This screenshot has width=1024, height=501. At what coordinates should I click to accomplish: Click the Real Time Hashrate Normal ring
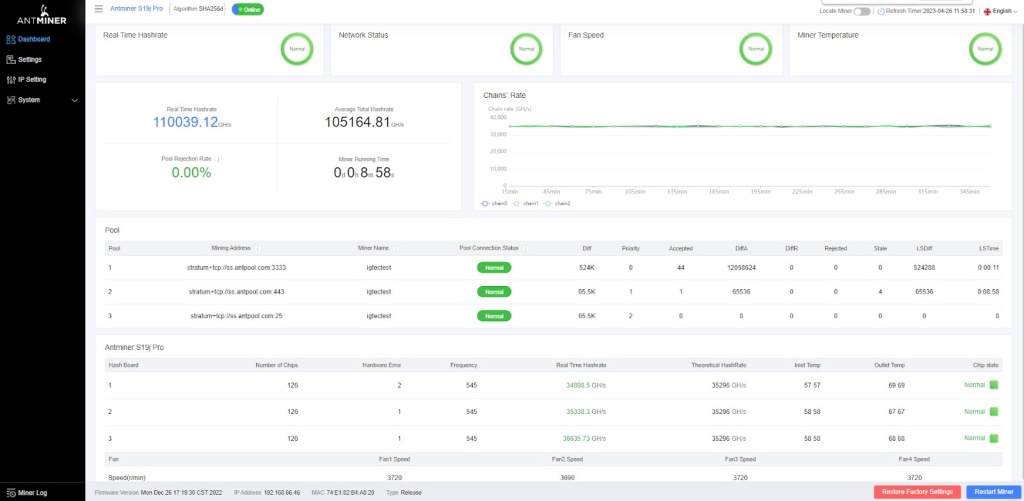click(x=297, y=49)
